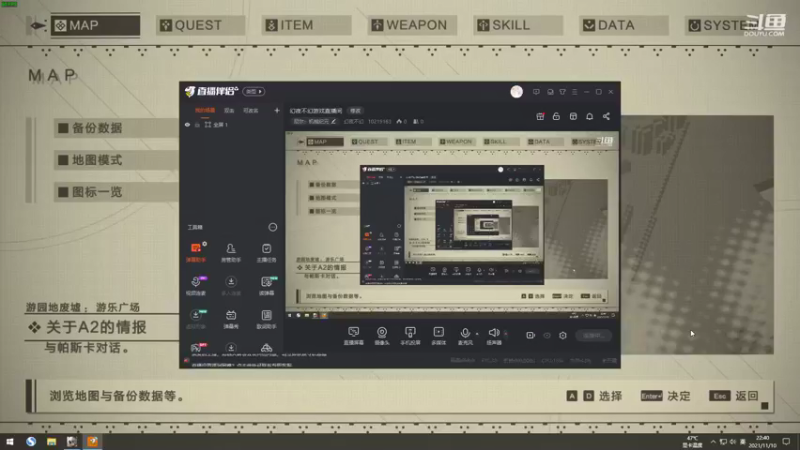Toggle the preview eye icon in the bottom bar

pyautogui.click(x=546, y=335)
